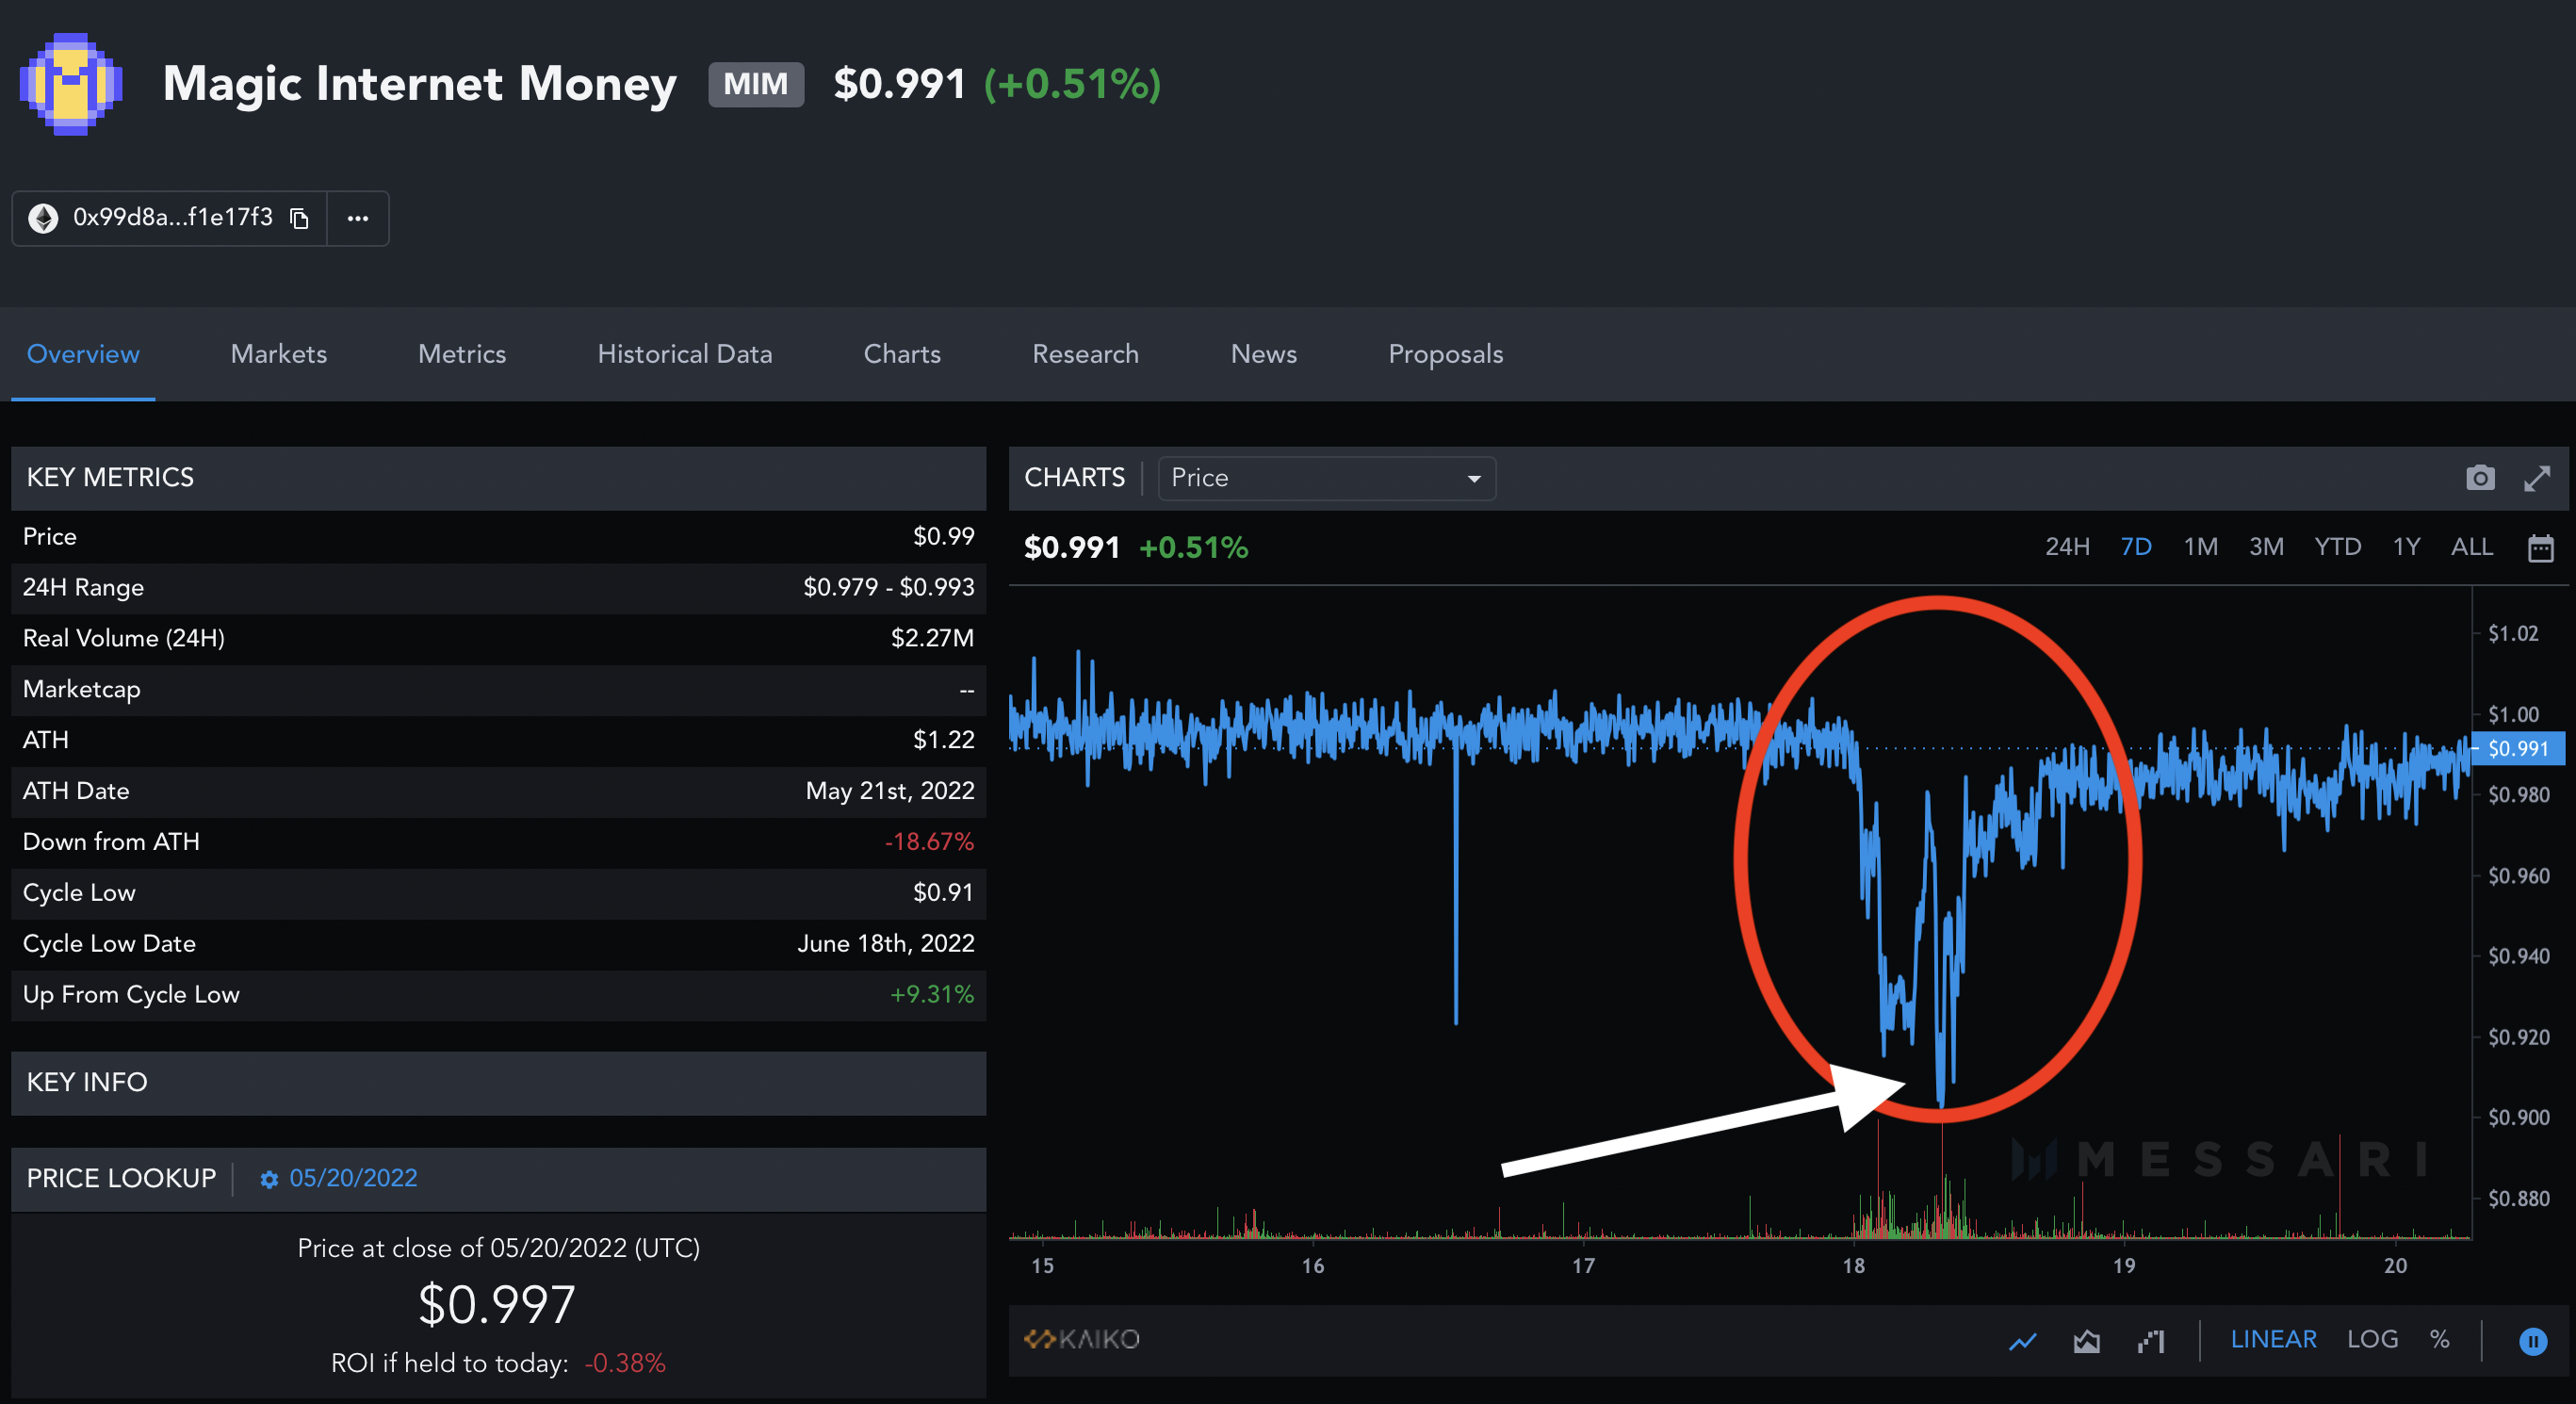Set chart scale to LINEAR
Screen dimensions: 2576x1404
tap(2273, 1339)
